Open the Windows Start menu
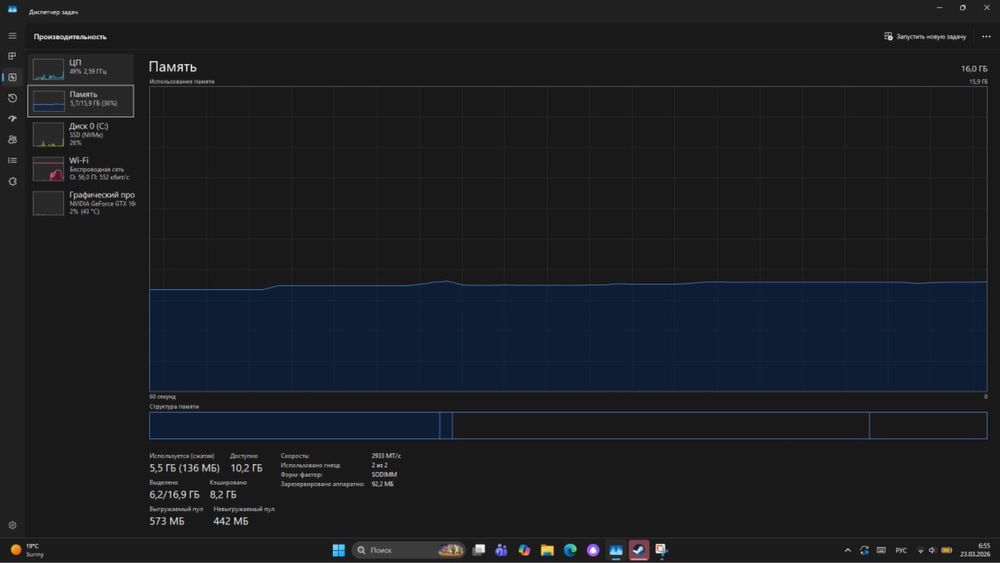The image size is (1000, 563). 339,550
